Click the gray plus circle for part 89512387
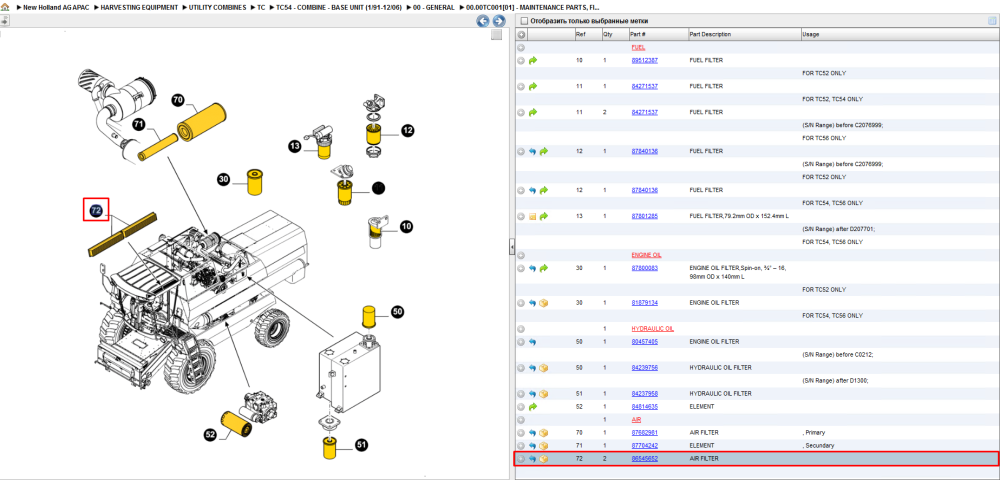Viewport: 1000px width, 480px height. tap(521, 61)
